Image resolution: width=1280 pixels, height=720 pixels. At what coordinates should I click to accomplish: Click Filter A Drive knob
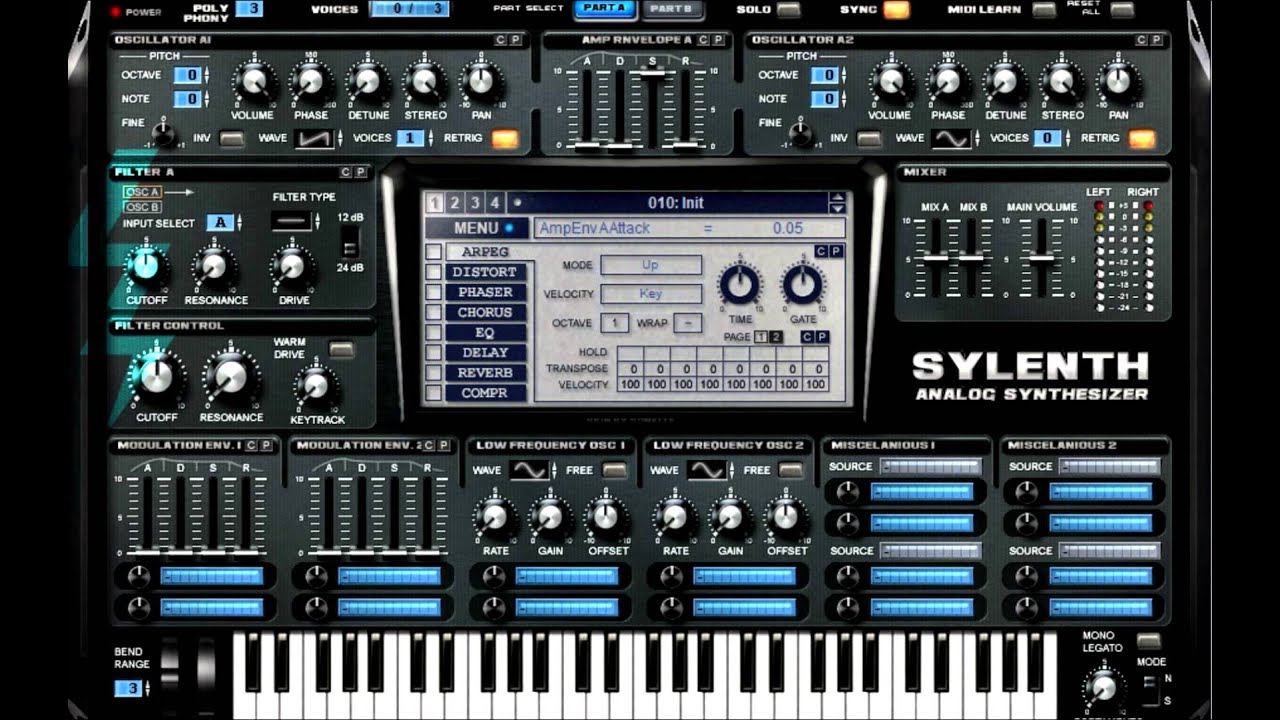292,266
